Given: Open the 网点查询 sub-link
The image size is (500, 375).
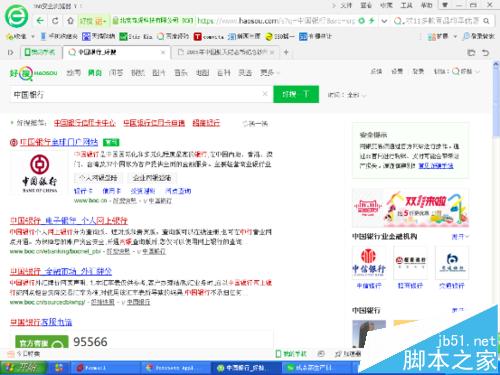Looking at the screenshot, I should [x=178, y=191].
